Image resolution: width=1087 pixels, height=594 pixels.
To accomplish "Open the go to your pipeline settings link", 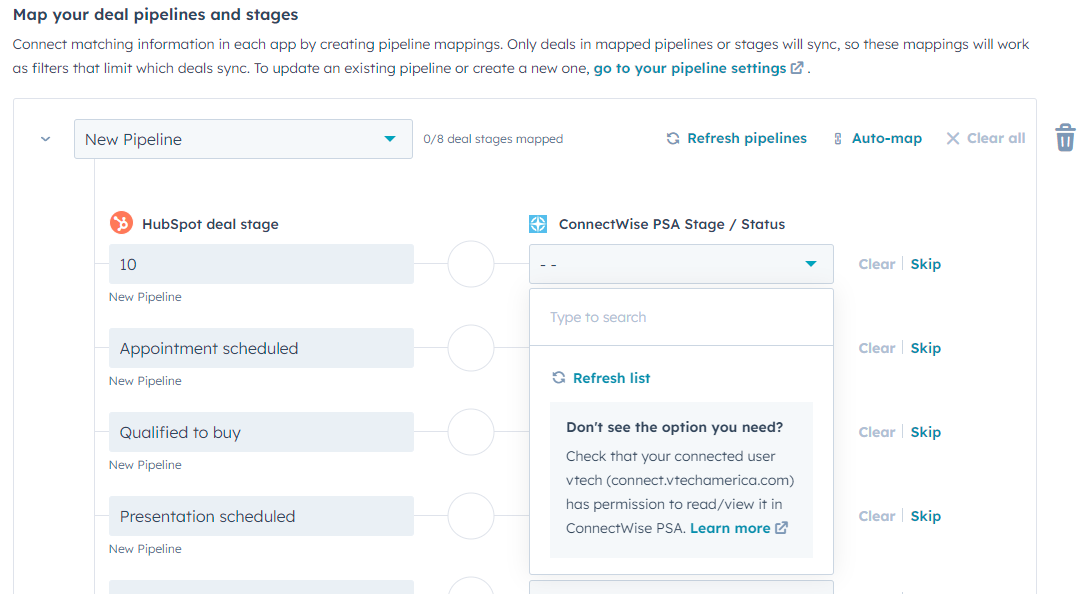I will (x=698, y=68).
